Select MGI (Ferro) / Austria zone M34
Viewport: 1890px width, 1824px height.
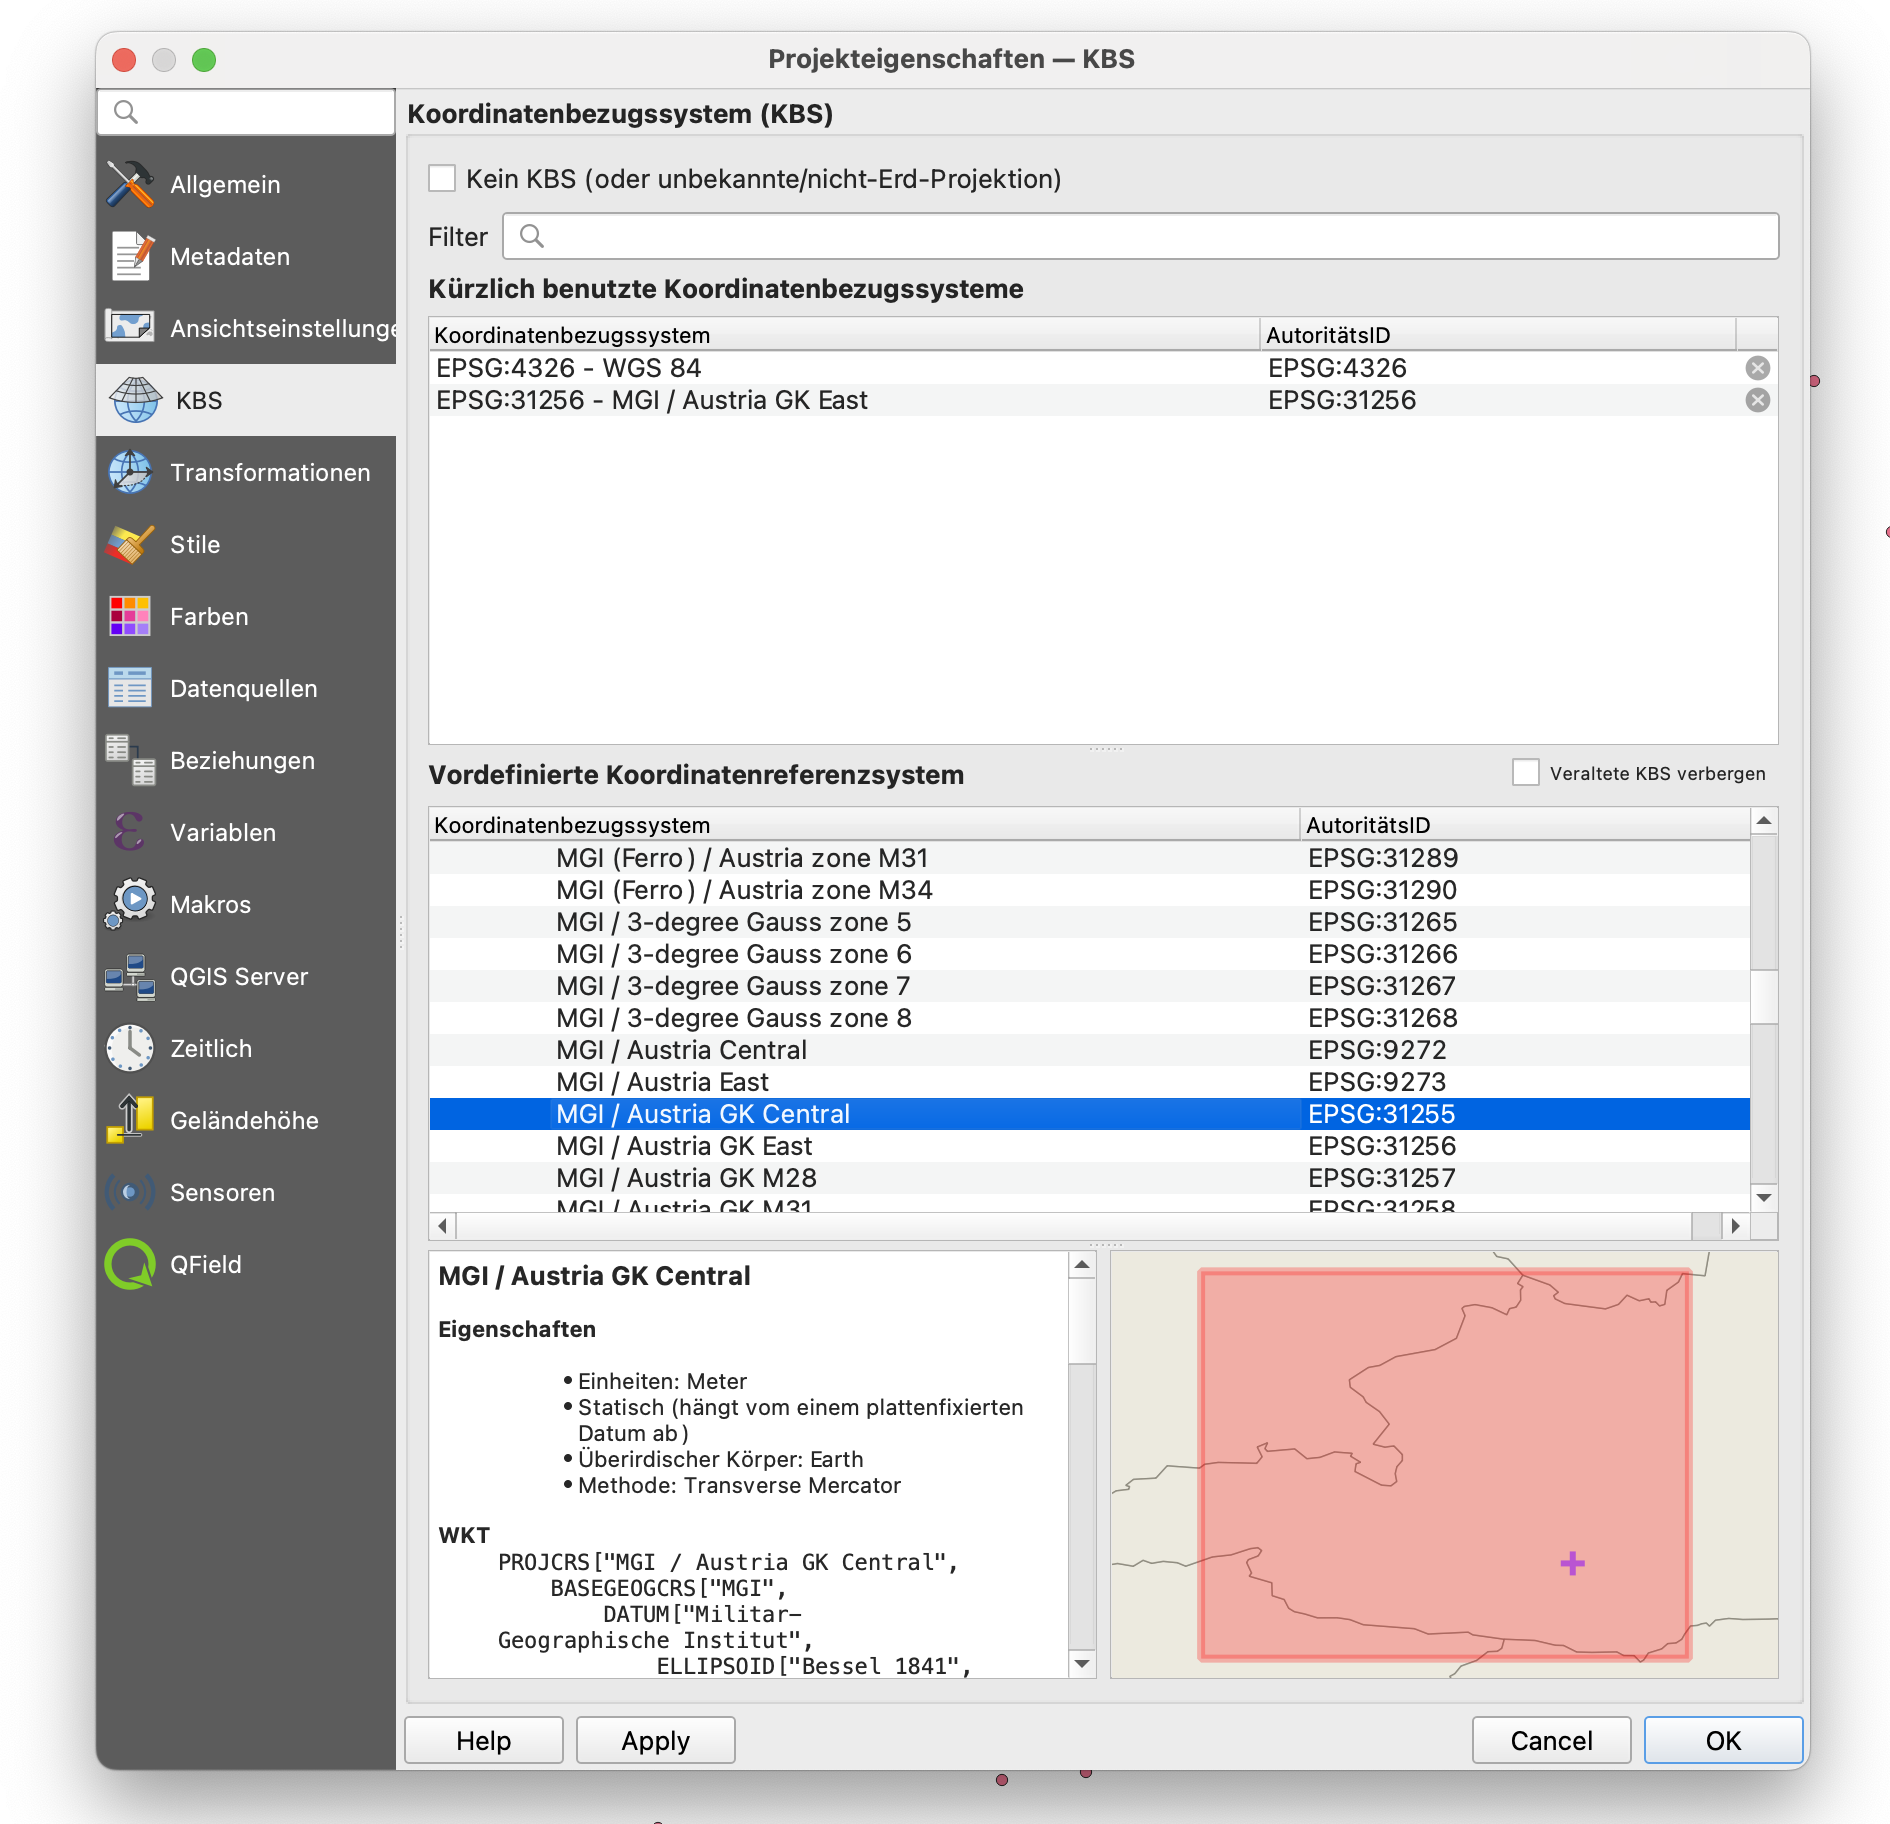1089,890
